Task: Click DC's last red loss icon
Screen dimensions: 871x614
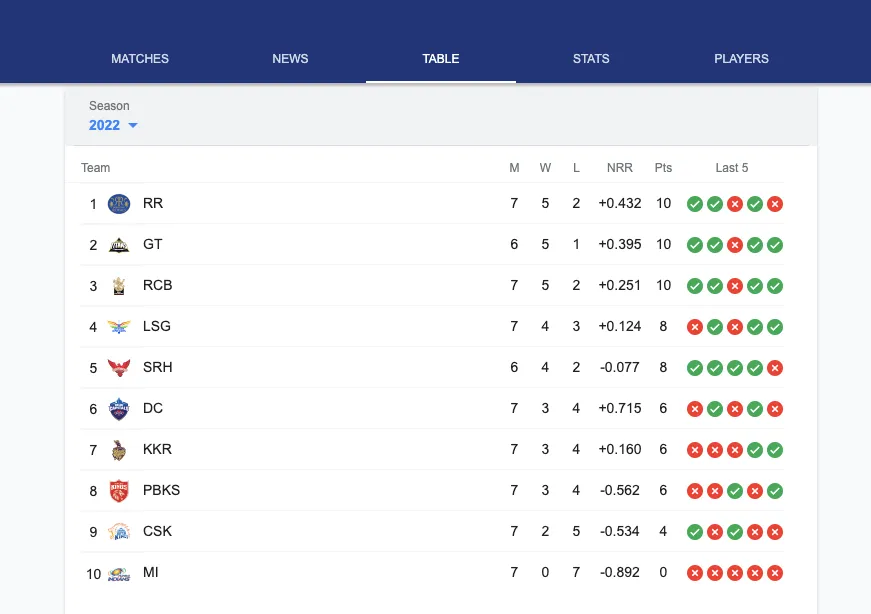Action: point(775,409)
